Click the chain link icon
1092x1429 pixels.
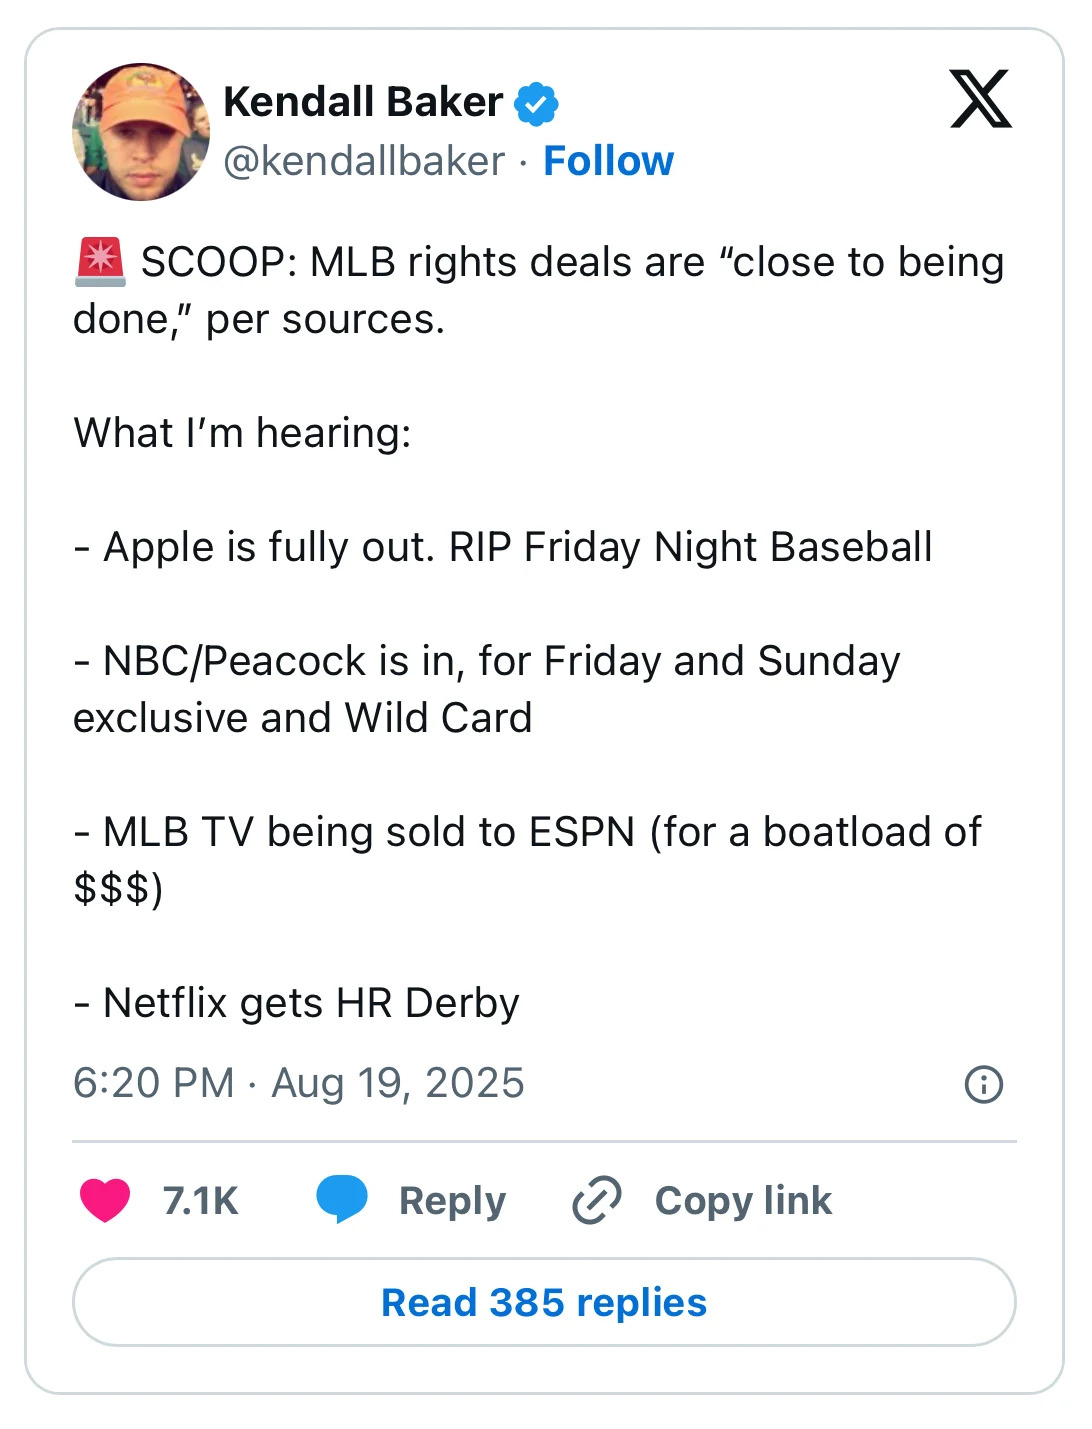[597, 1200]
